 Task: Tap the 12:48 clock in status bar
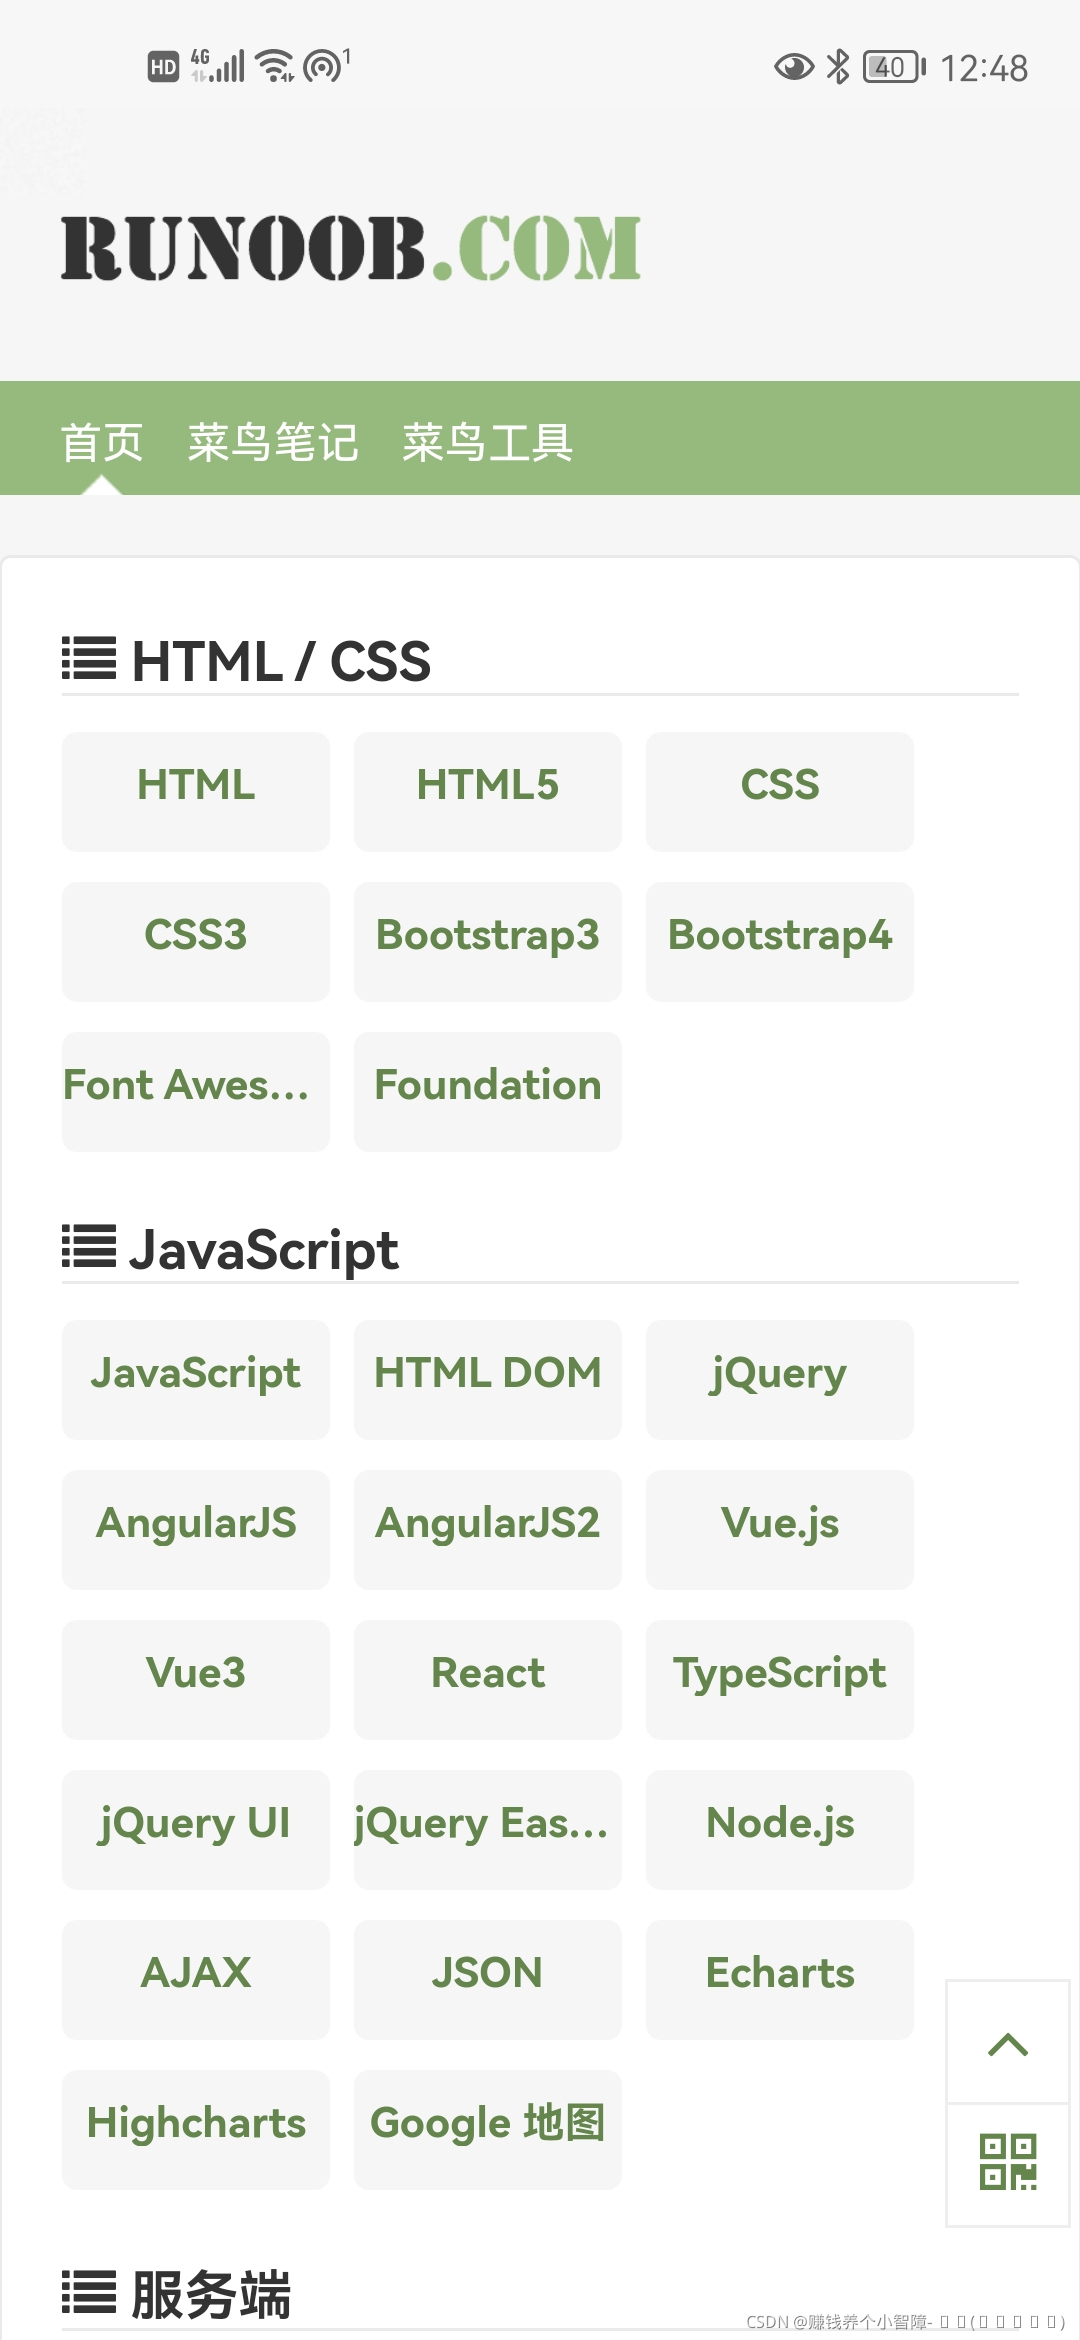(x=984, y=68)
